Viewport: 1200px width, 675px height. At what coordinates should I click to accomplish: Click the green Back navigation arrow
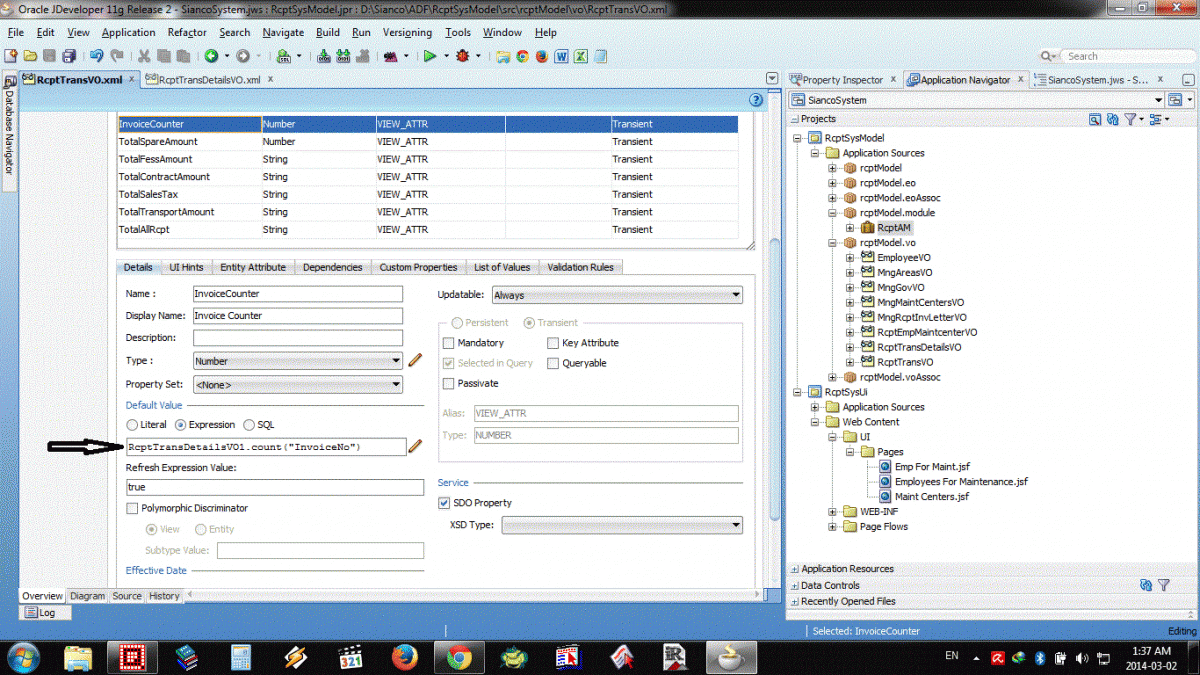[211, 56]
